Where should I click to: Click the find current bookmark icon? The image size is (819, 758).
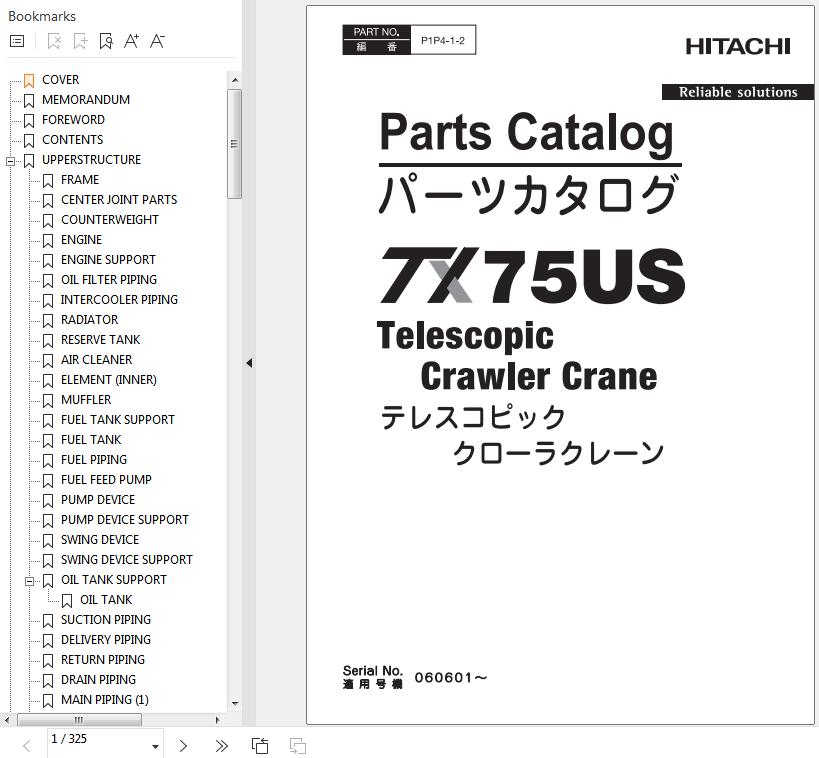pos(106,41)
